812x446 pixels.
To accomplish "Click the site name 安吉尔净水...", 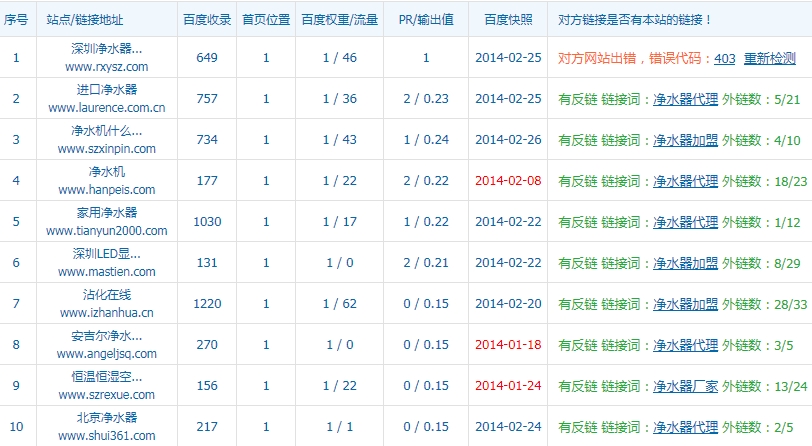I will coord(107,336).
